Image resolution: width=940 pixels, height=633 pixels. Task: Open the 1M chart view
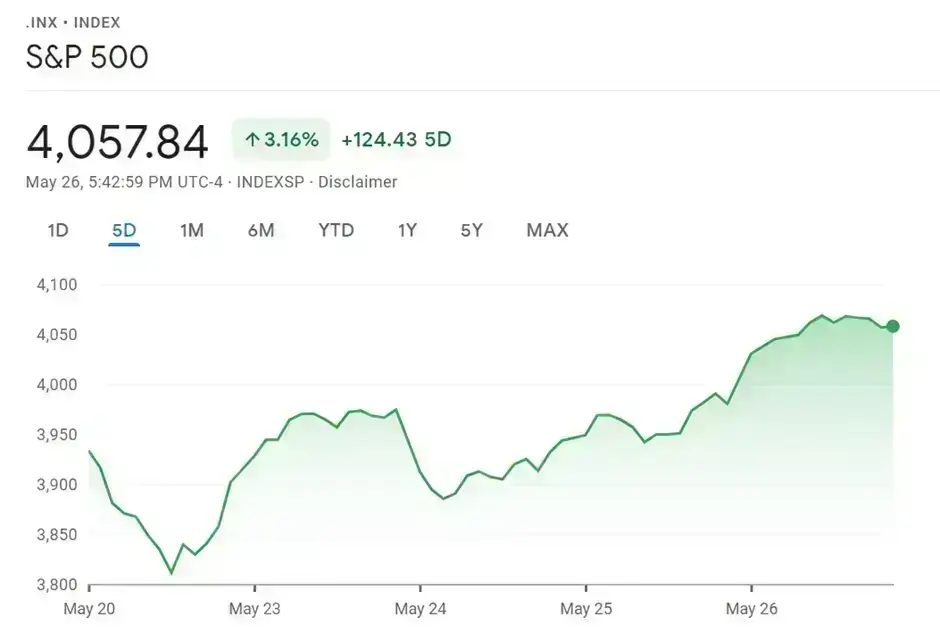click(x=191, y=230)
